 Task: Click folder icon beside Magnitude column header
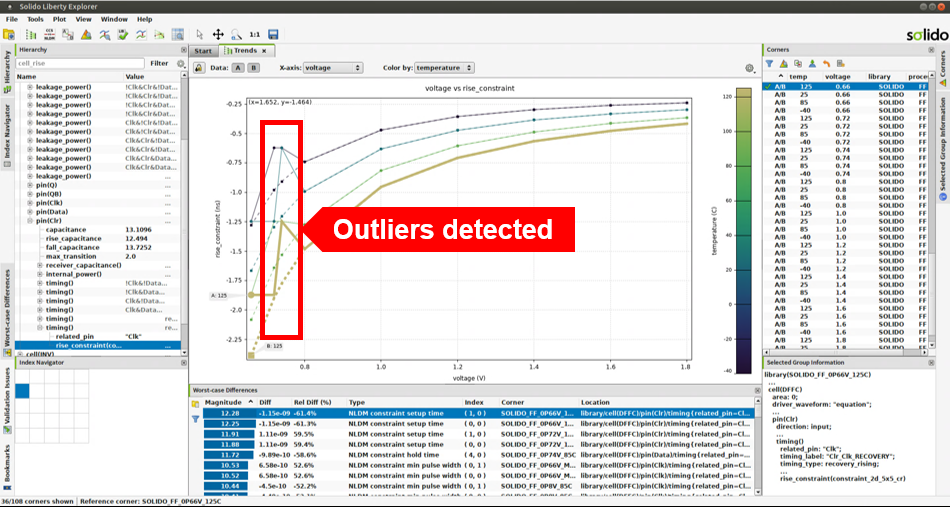click(196, 403)
